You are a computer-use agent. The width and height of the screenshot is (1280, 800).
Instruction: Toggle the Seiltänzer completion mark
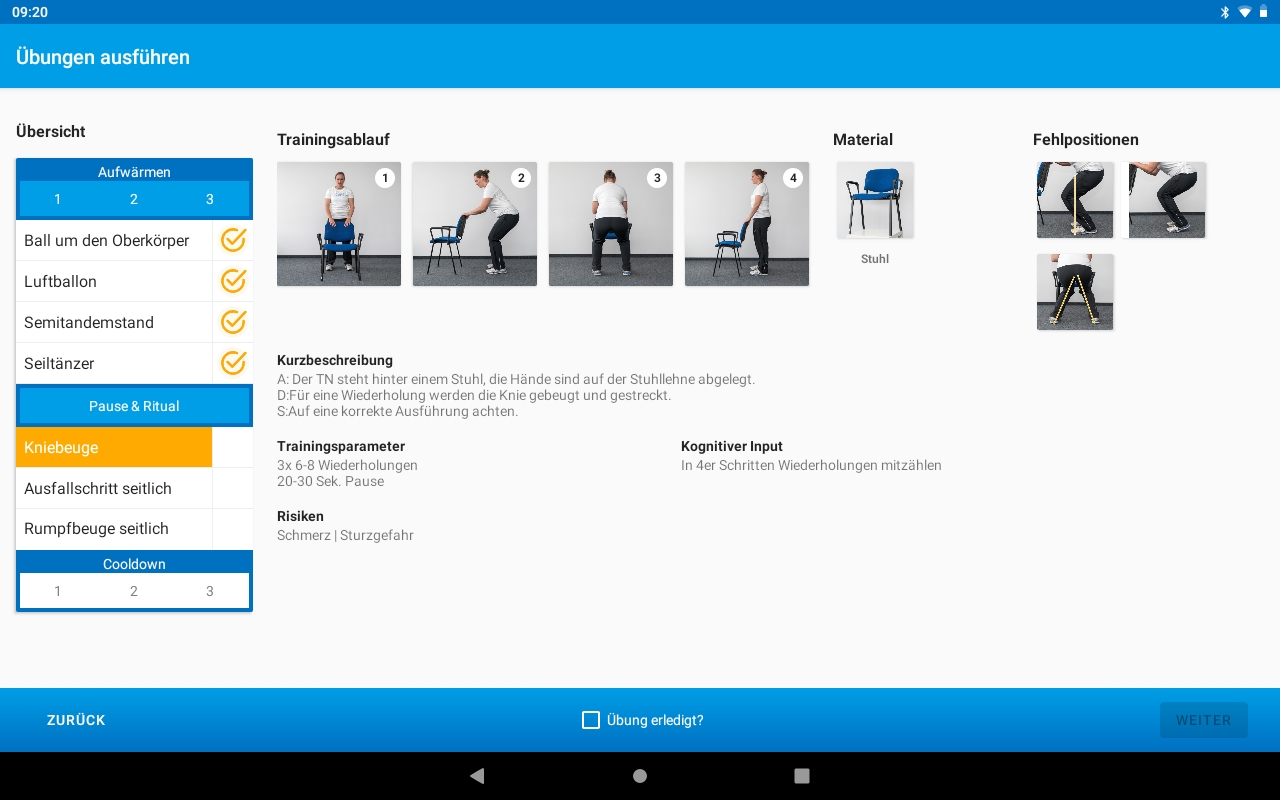pyautogui.click(x=233, y=363)
